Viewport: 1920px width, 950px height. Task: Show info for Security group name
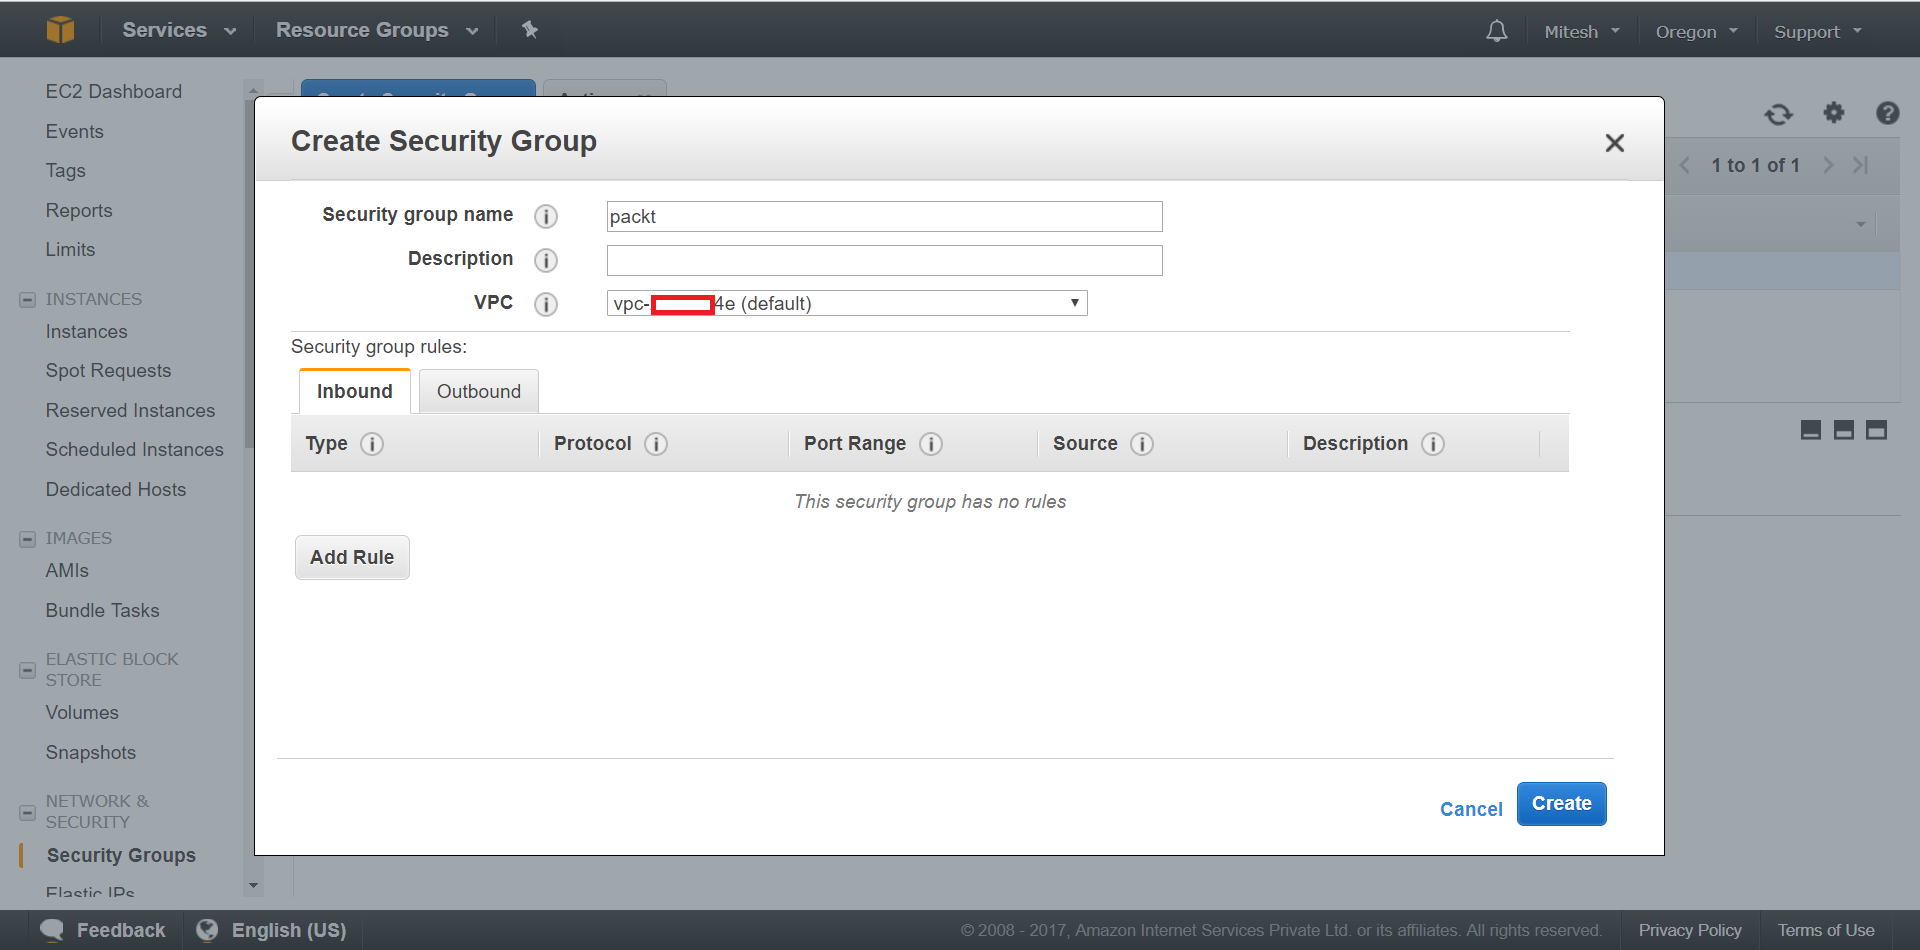pyautogui.click(x=546, y=216)
